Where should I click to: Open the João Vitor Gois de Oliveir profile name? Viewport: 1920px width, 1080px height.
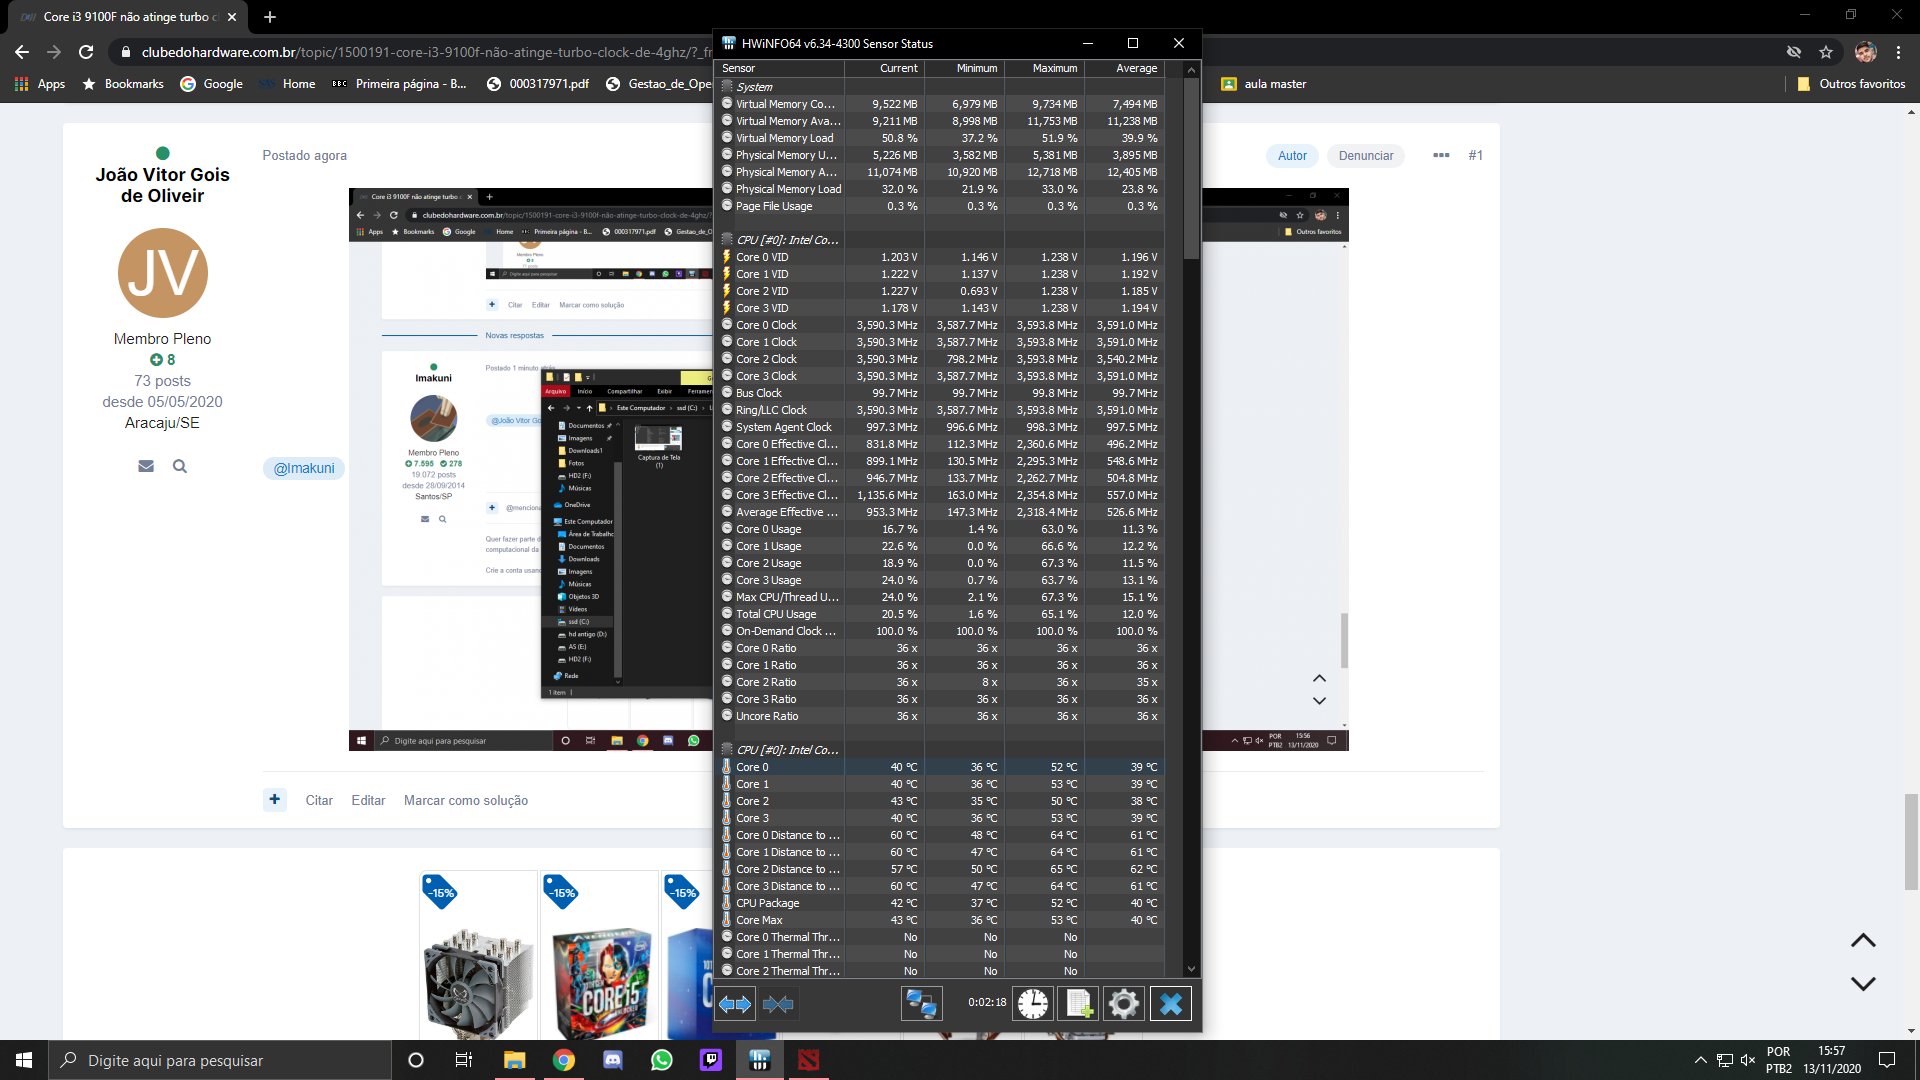click(x=162, y=185)
